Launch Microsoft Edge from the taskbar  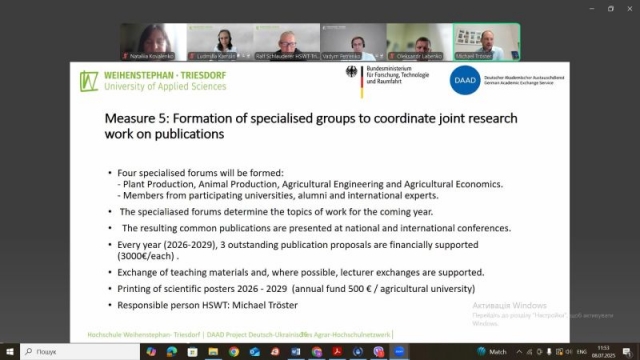click(172, 351)
